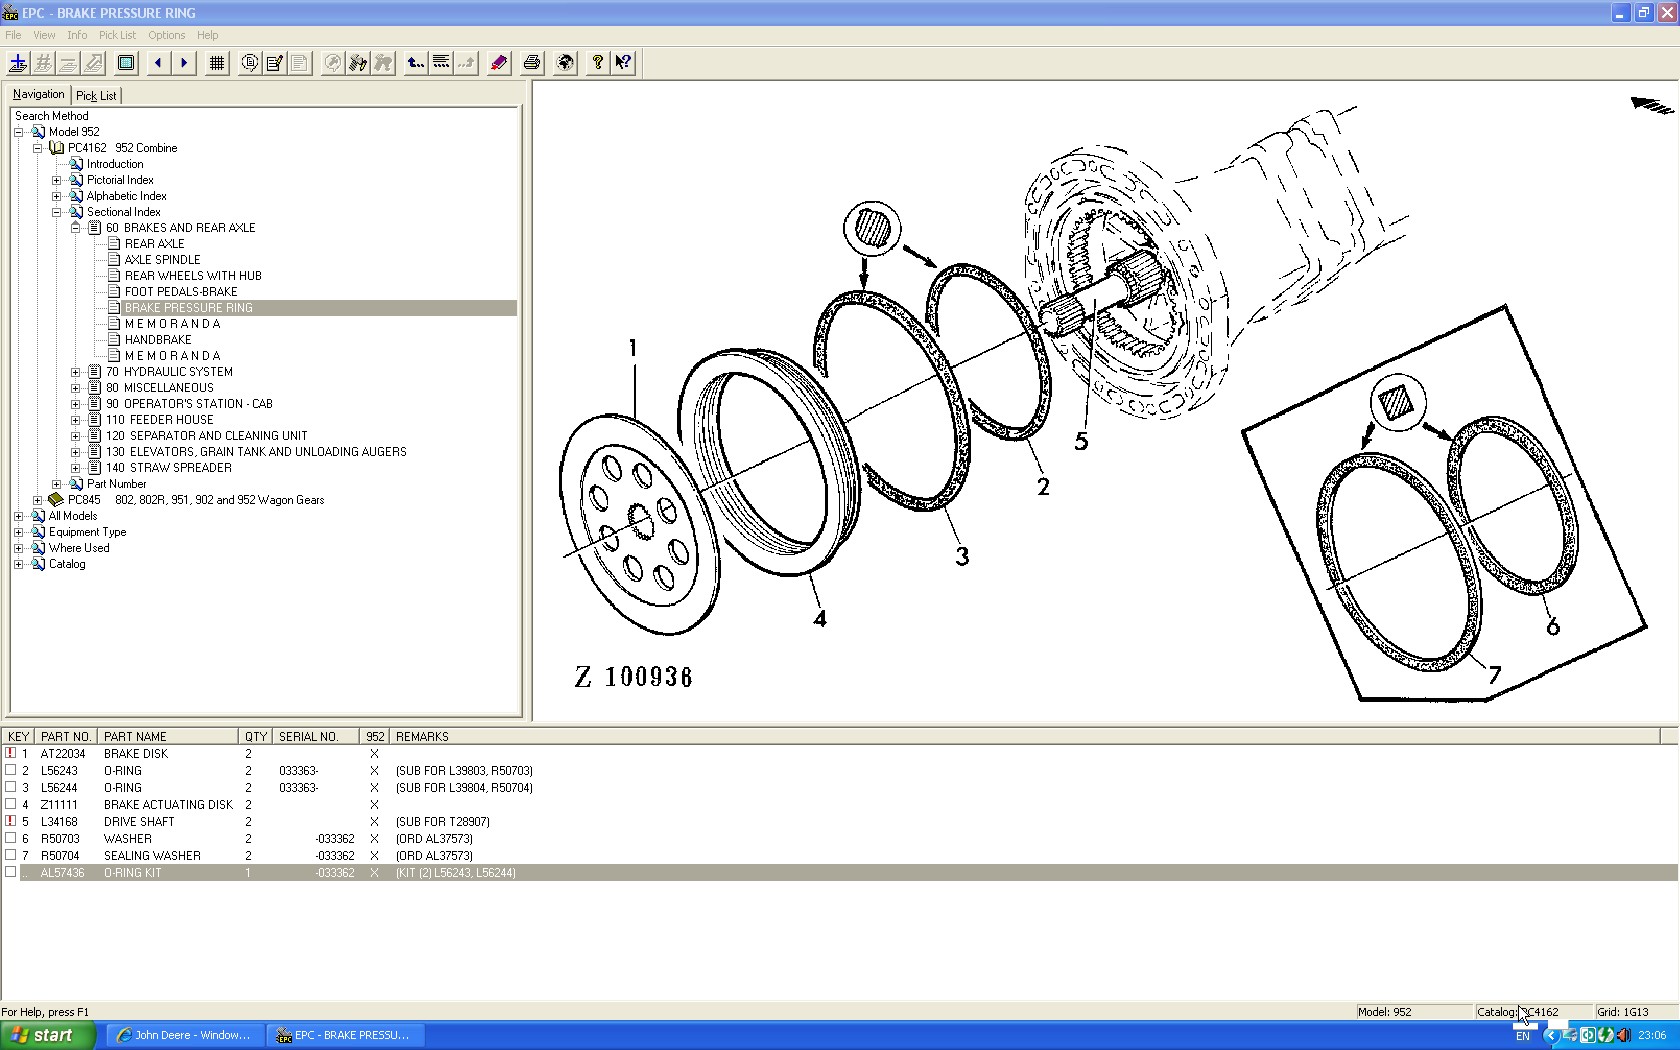Open the Pick List menu
1680x1050 pixels.
point(117,35)
